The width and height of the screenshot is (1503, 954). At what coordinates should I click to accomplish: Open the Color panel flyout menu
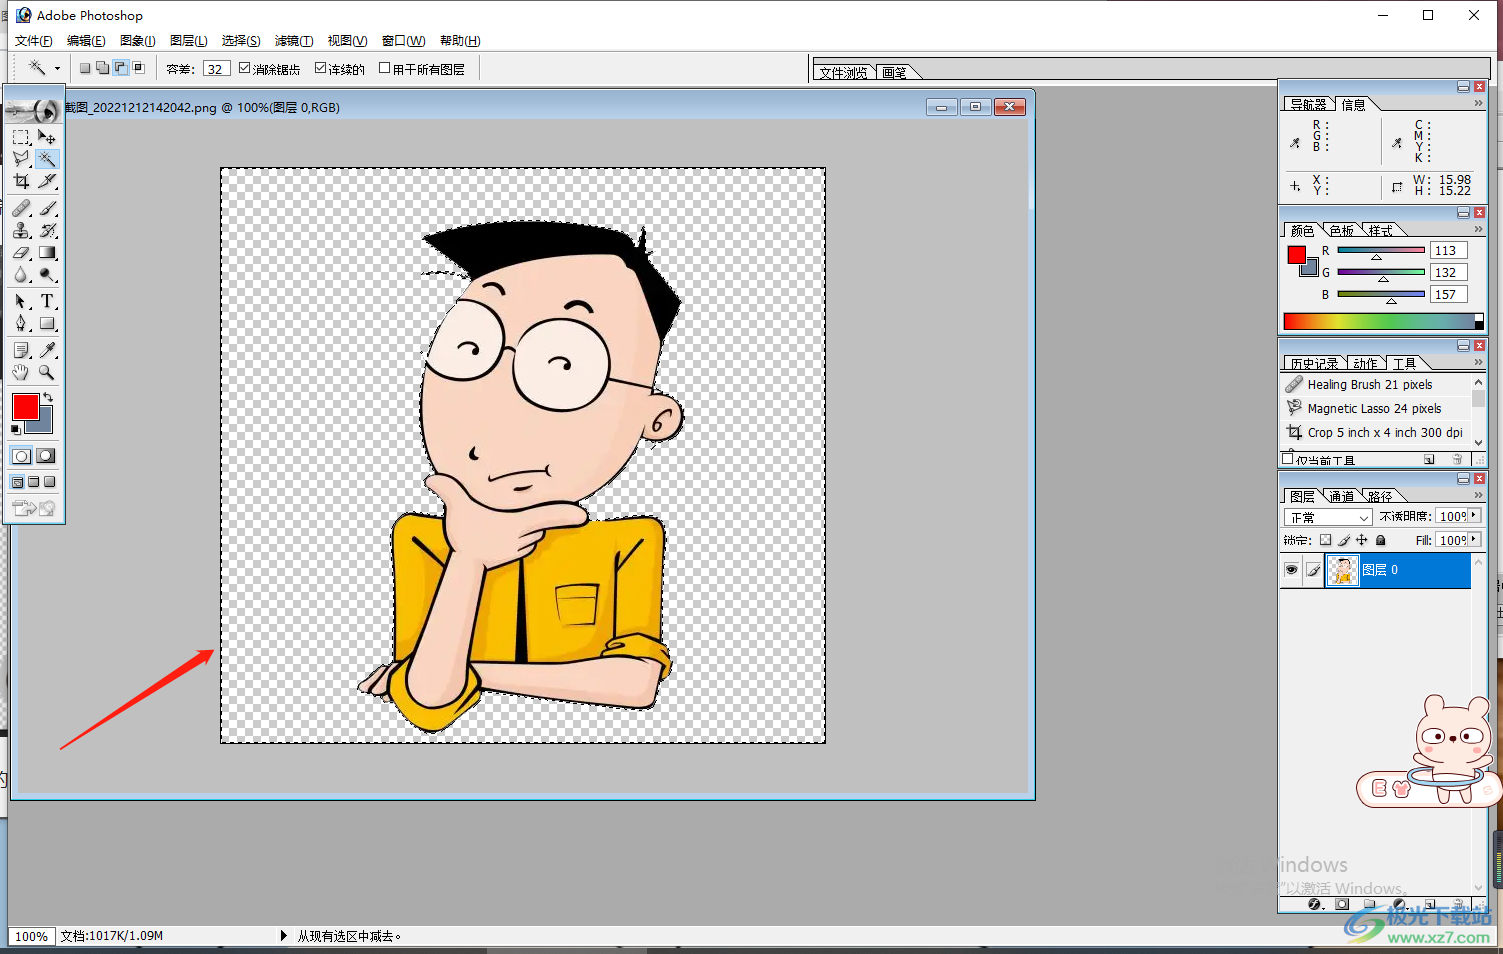pyautogui.click(x=1478, y=229)
